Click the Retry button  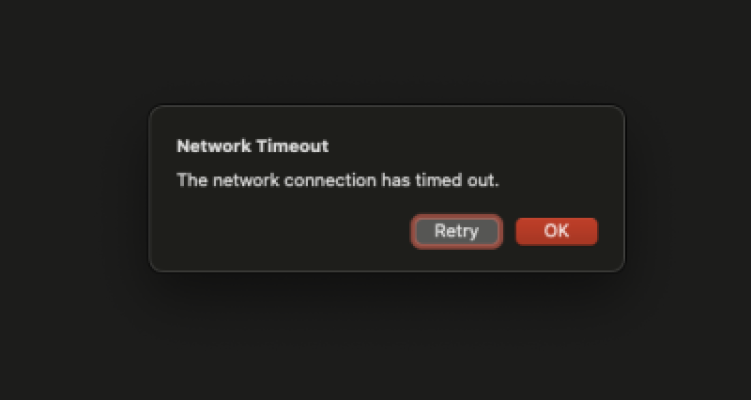456,231
